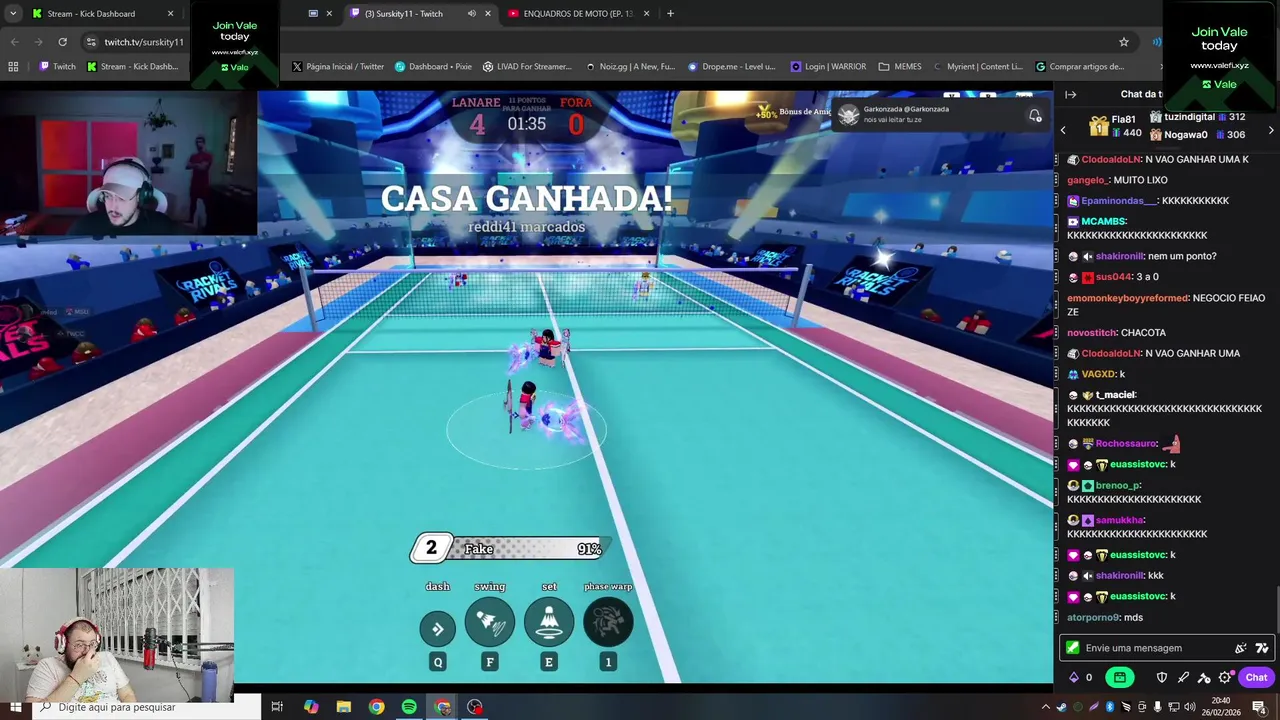
Task: Open the Comprar artigos de bookmark
Action: (1080, 67)
